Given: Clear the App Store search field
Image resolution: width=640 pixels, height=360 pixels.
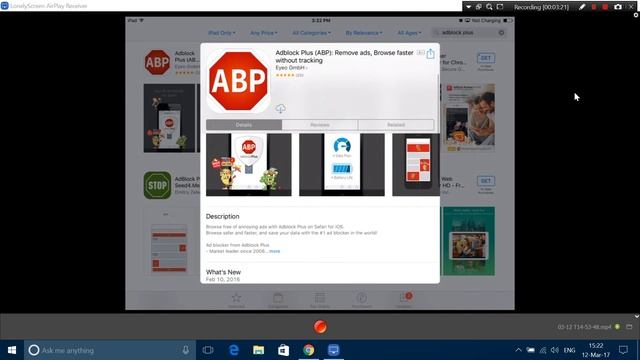Looking at the screenshot, I should click(x=501, y=33).
